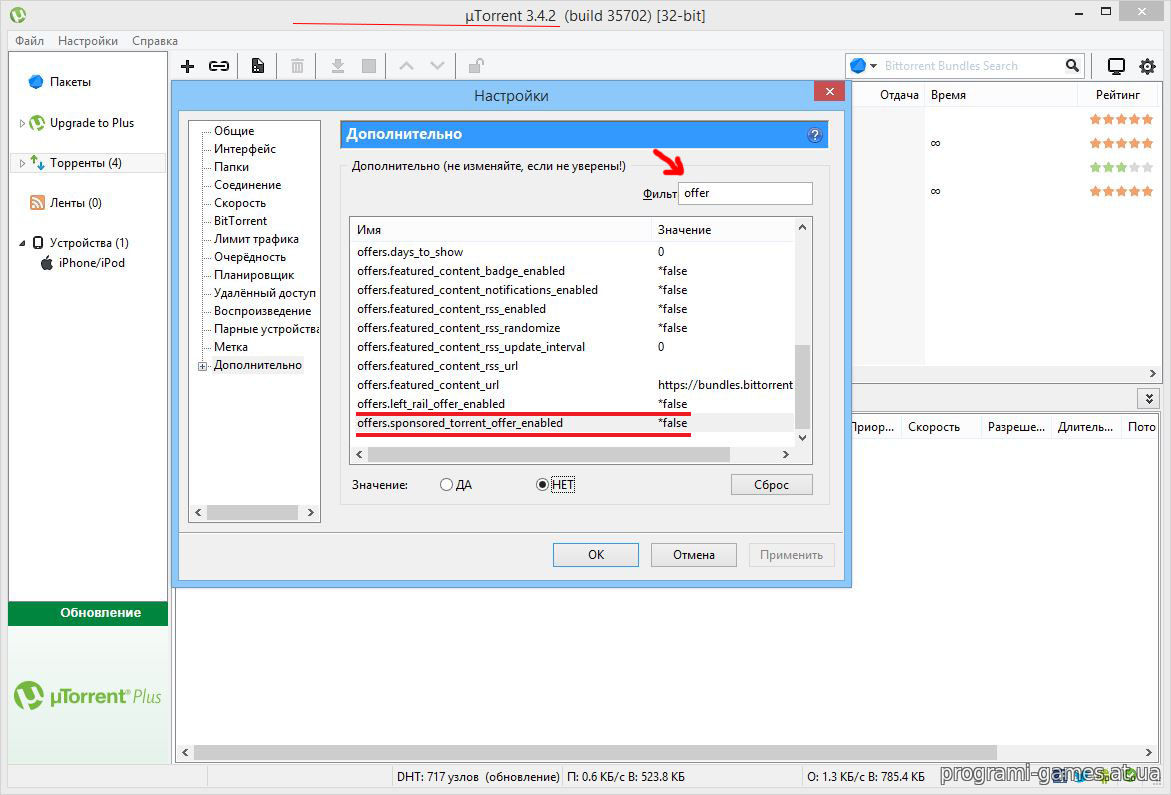Click Add Torrent from URL link icon
The width and height of the screenshot is (1171, 795).
click(219, 66)
